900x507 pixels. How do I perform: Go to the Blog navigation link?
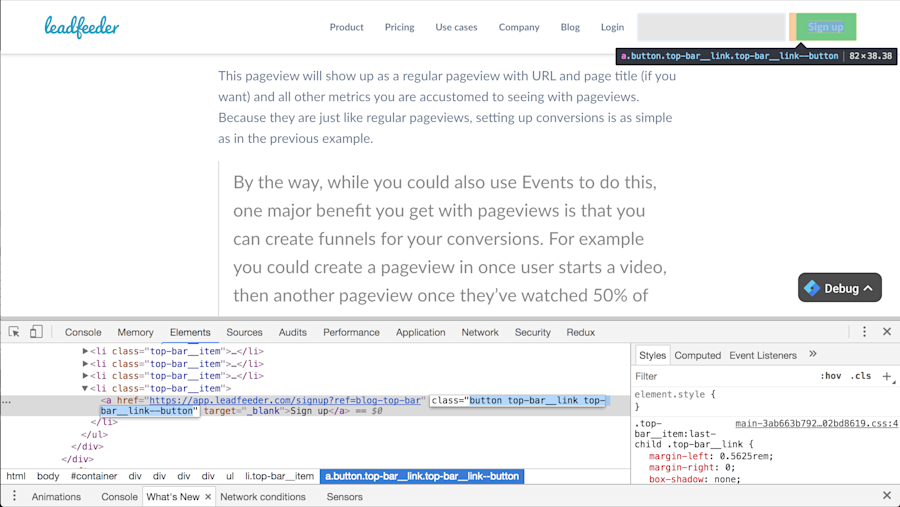(x=570, y=27)
